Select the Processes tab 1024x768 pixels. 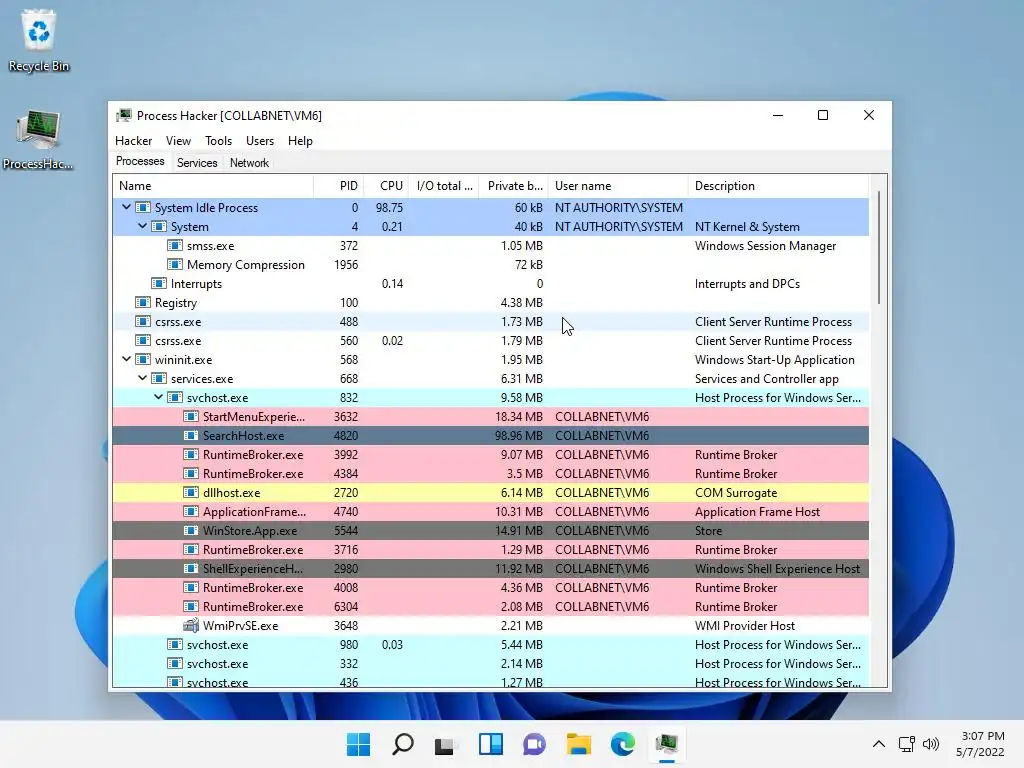pyautogui.click(x=140, y=161)
